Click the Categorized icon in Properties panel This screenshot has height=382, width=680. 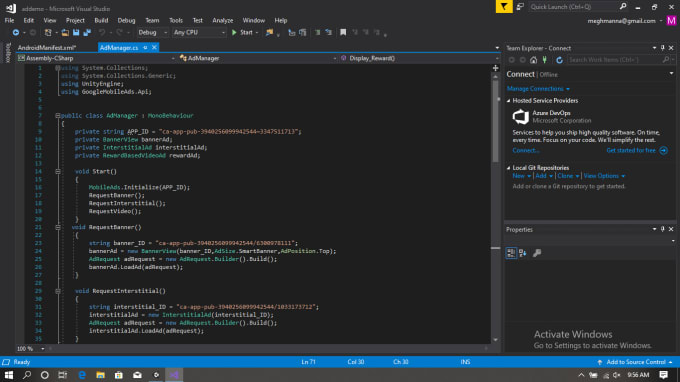(511, 253)
